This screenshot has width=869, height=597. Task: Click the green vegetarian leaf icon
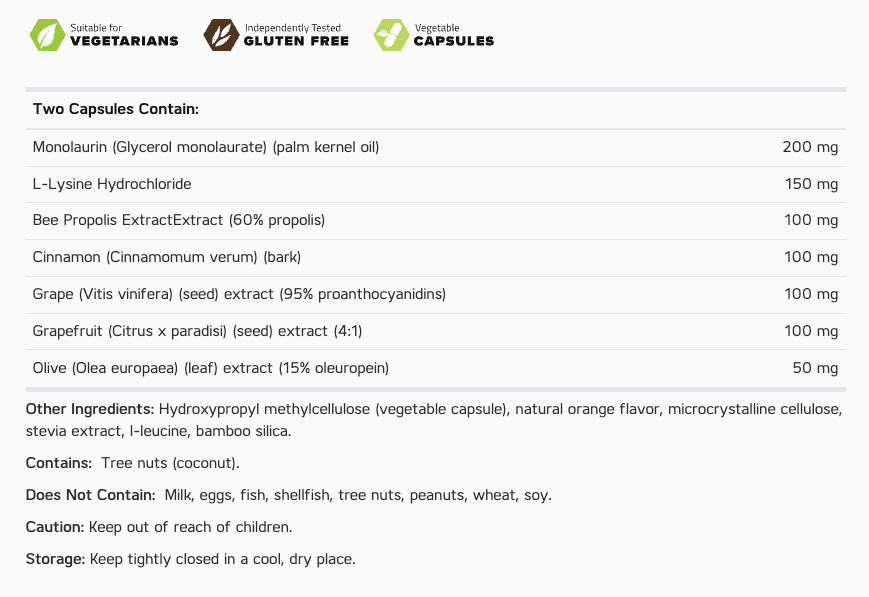pyautogui.click(x=46, y=35)
